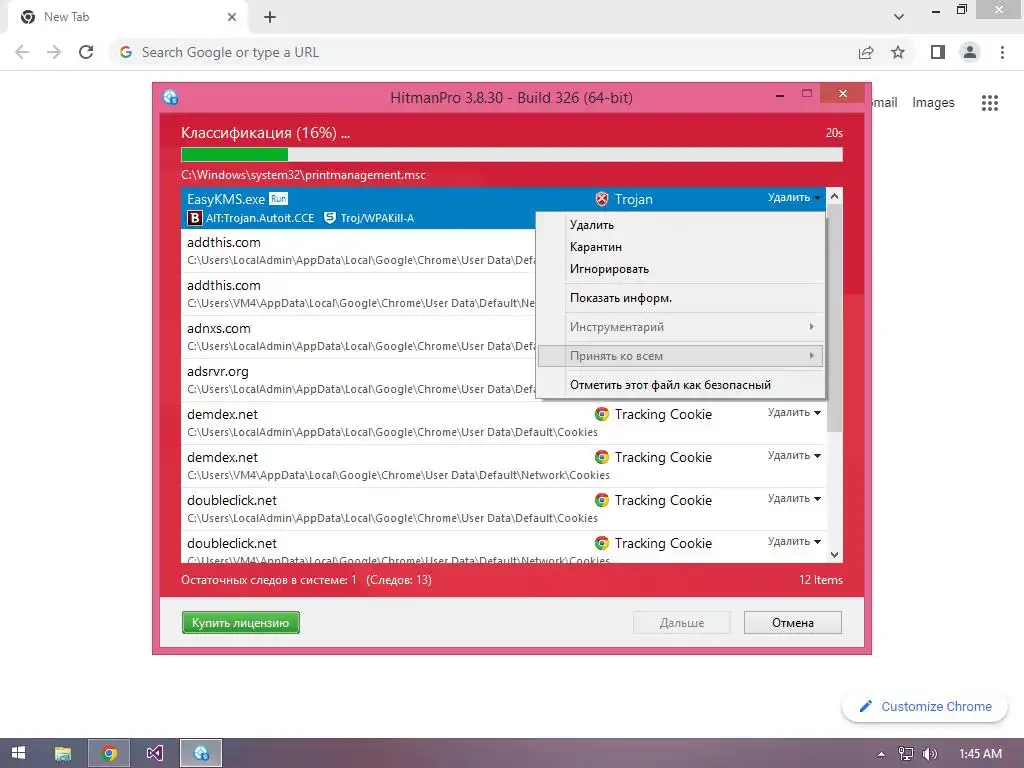Screen dimensions: 1024x768
Task: Click the Bitdefender B icon next to AIT:Trojan.Autoit.CCE
Action: [x=195, y=218]
